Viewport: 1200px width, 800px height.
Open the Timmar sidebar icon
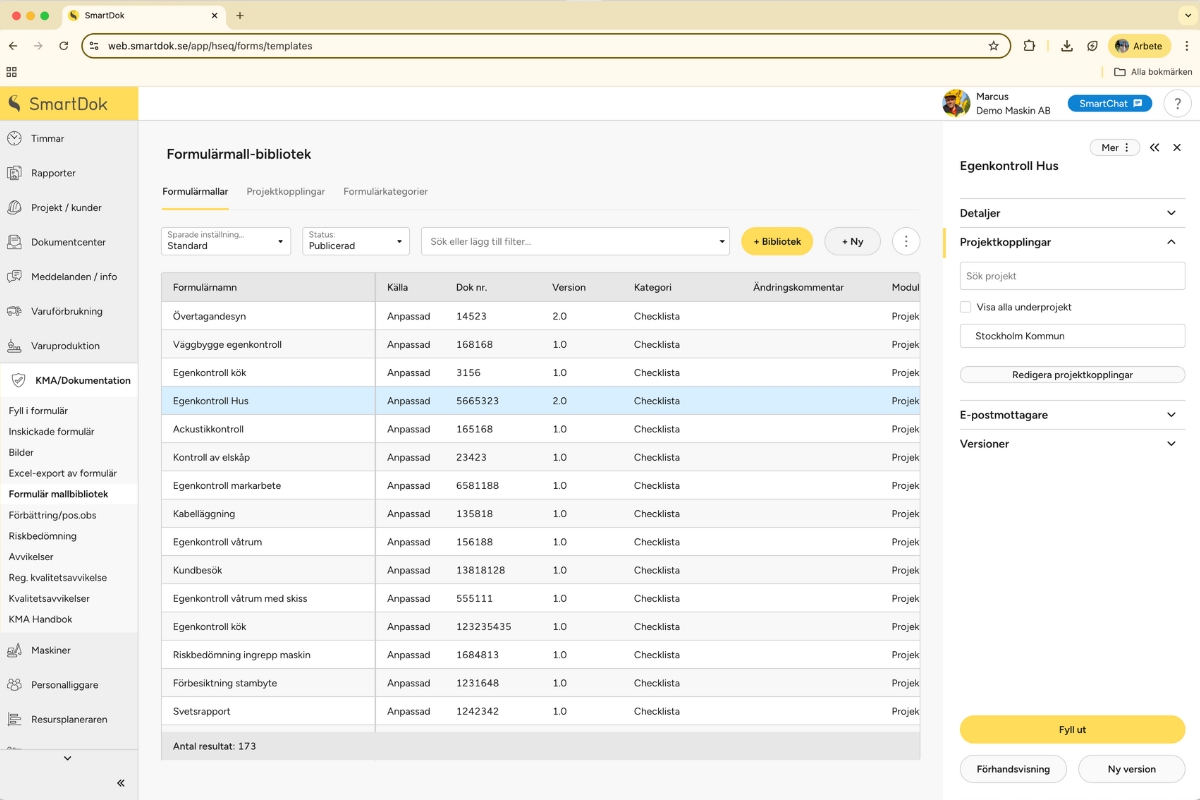click(x=14, y=139)
